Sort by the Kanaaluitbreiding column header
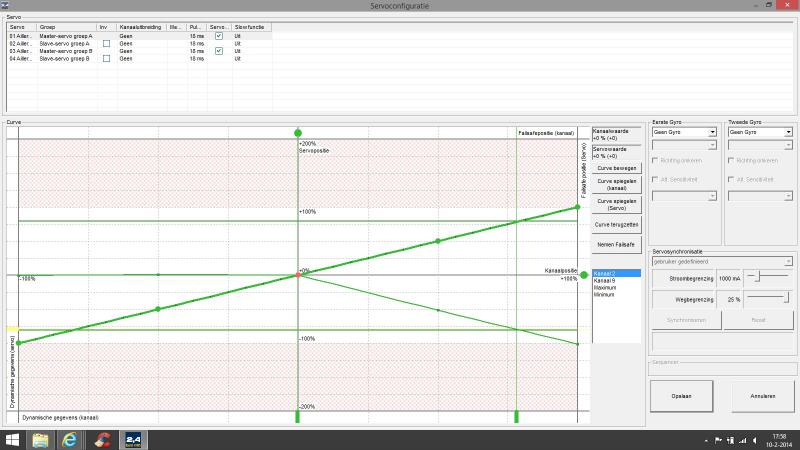 click(x=142, y=27)
